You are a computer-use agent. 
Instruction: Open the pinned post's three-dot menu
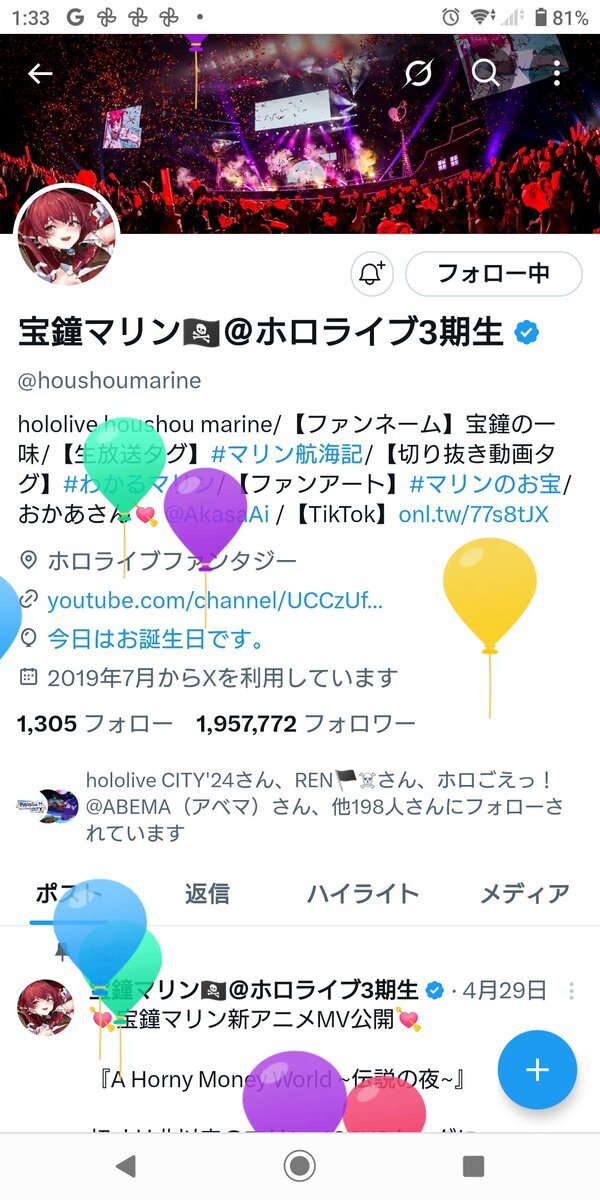(x=572, y=991)
